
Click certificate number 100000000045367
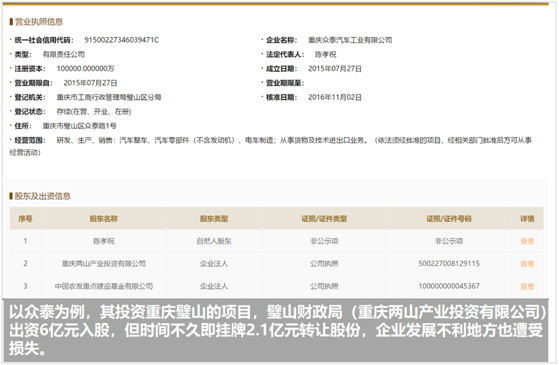pos(449,286)
